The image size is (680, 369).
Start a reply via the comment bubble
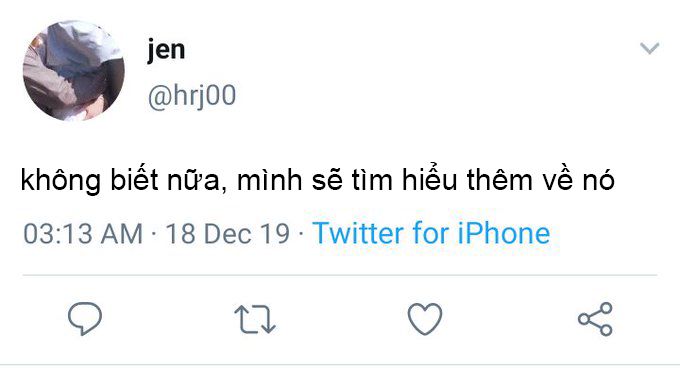[85, 318]
